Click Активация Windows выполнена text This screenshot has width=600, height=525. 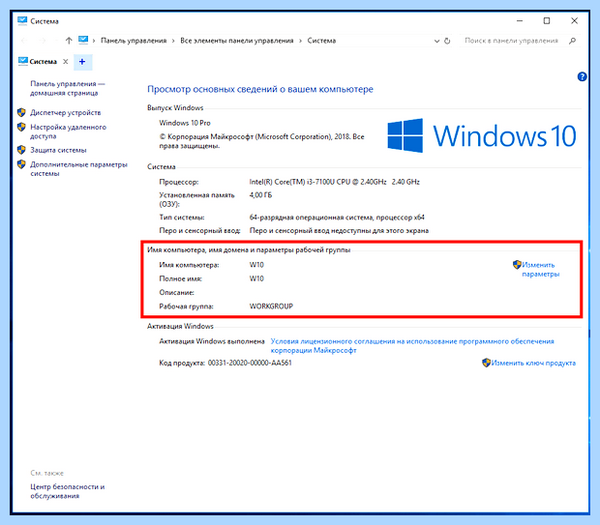(x=212, y=341)
